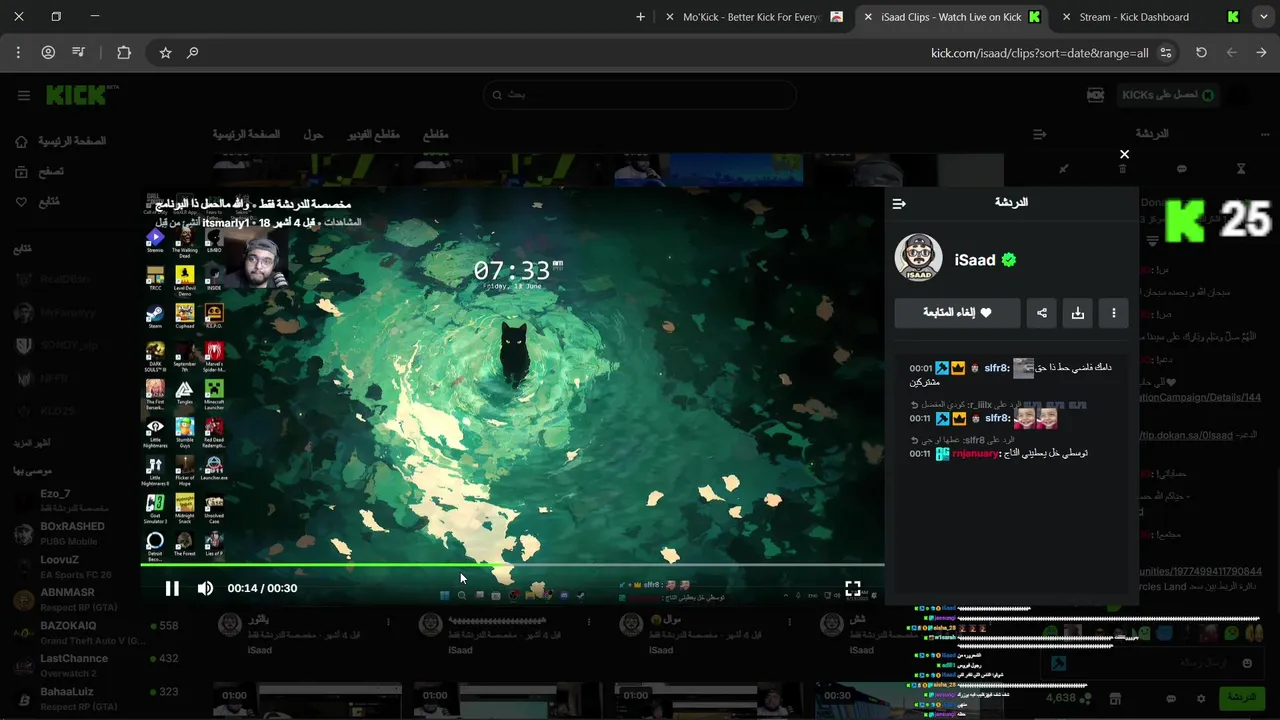Click username slfr8 at 00:01 message
This screenshot has height=720, width=1280.
997,368
